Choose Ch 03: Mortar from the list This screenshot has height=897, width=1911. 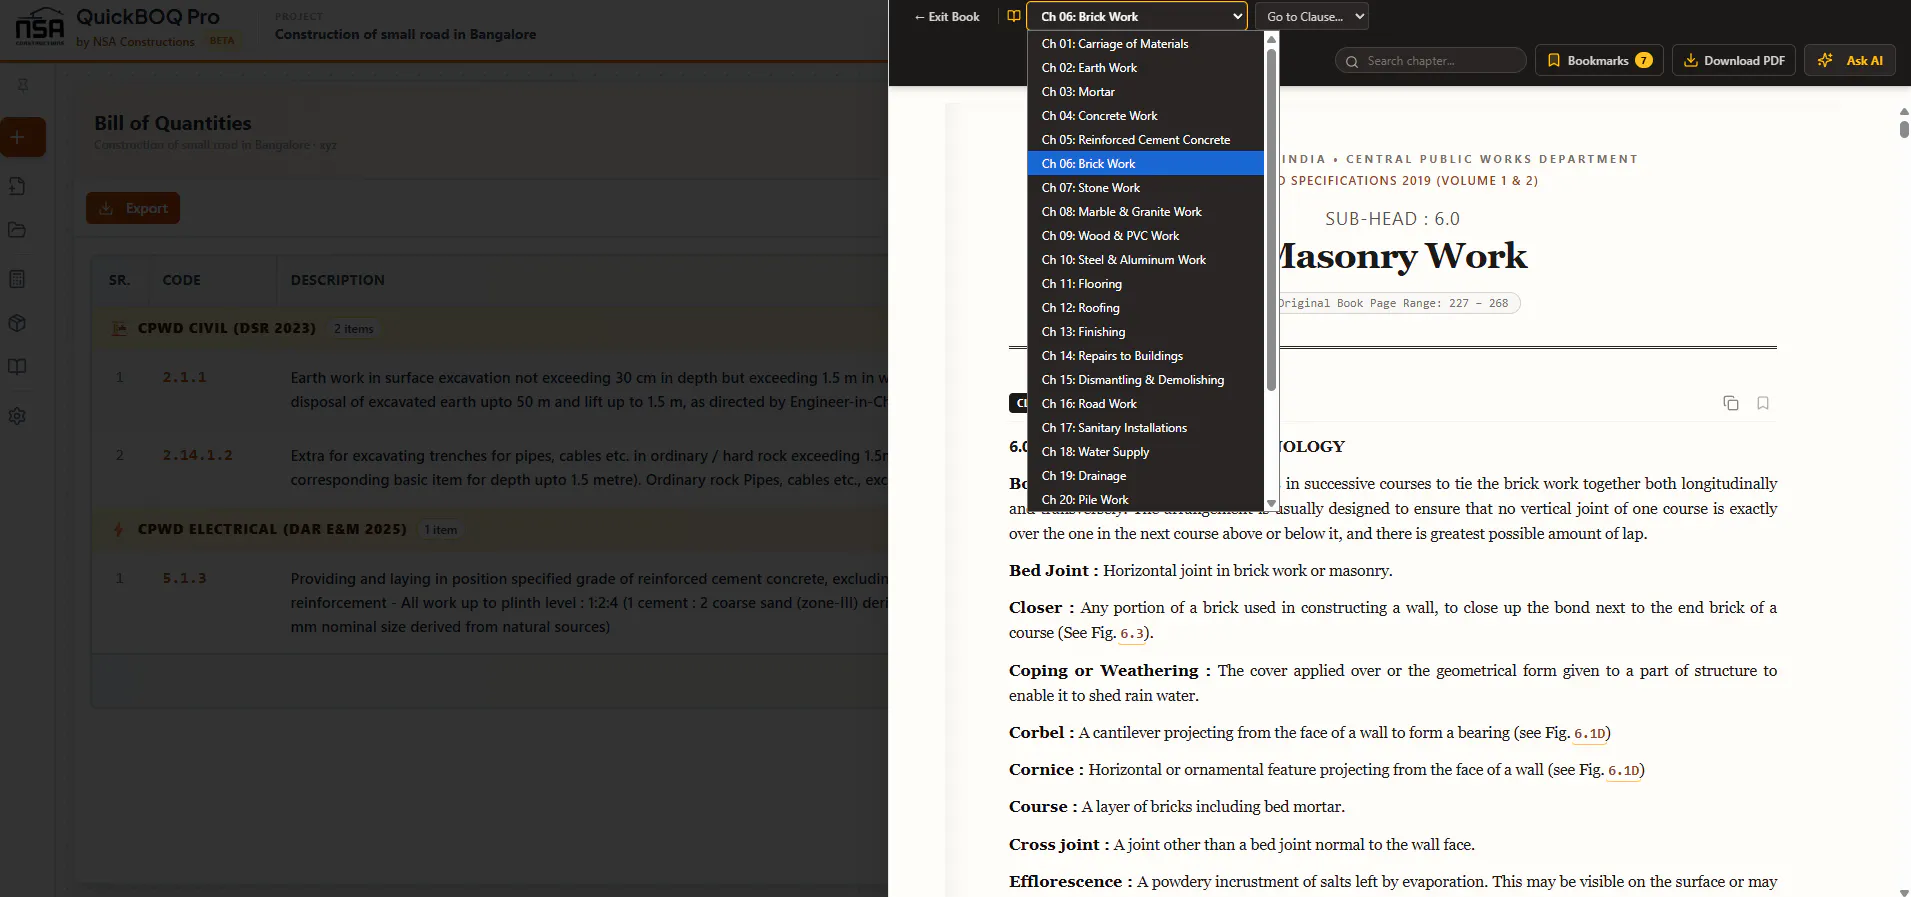point(1146,92)
